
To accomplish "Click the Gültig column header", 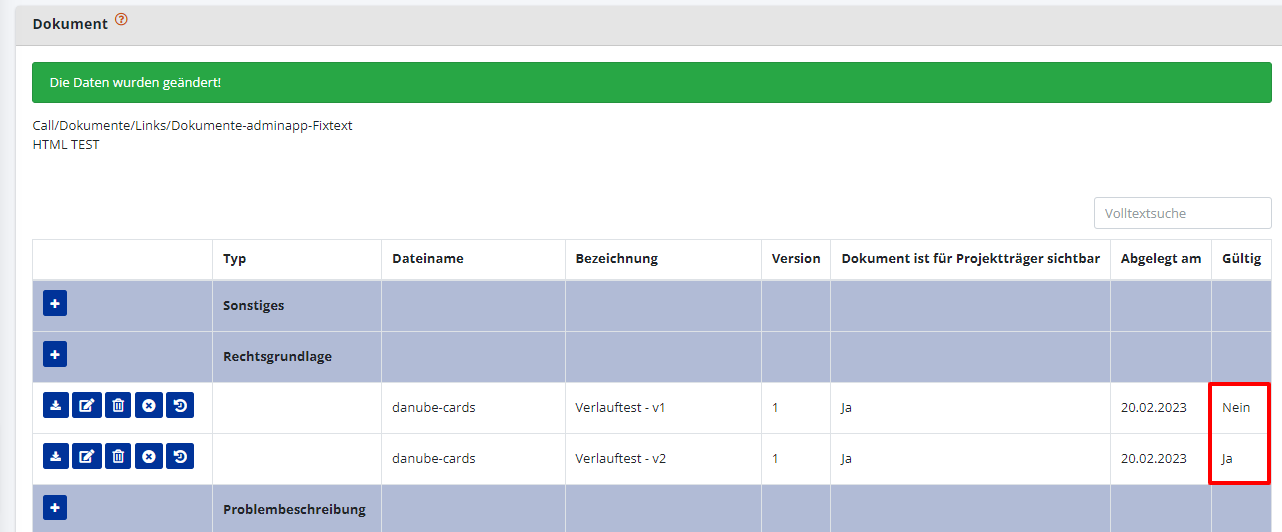I will [1241, 259].
